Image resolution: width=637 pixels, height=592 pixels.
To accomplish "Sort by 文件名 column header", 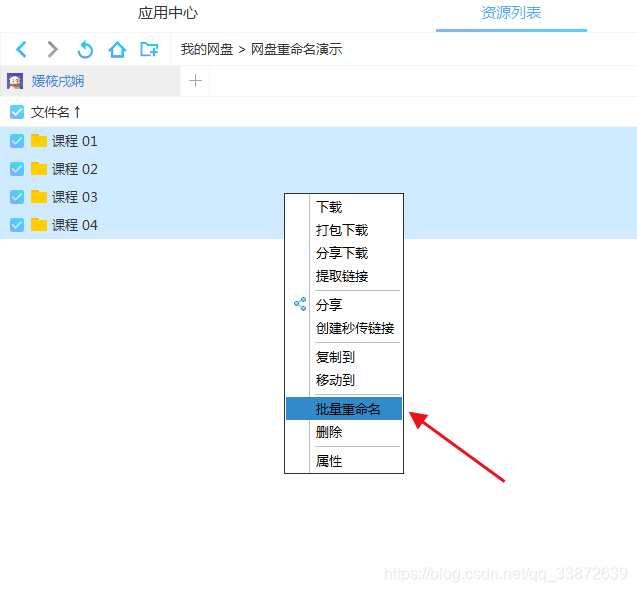I will click(56, 112).
